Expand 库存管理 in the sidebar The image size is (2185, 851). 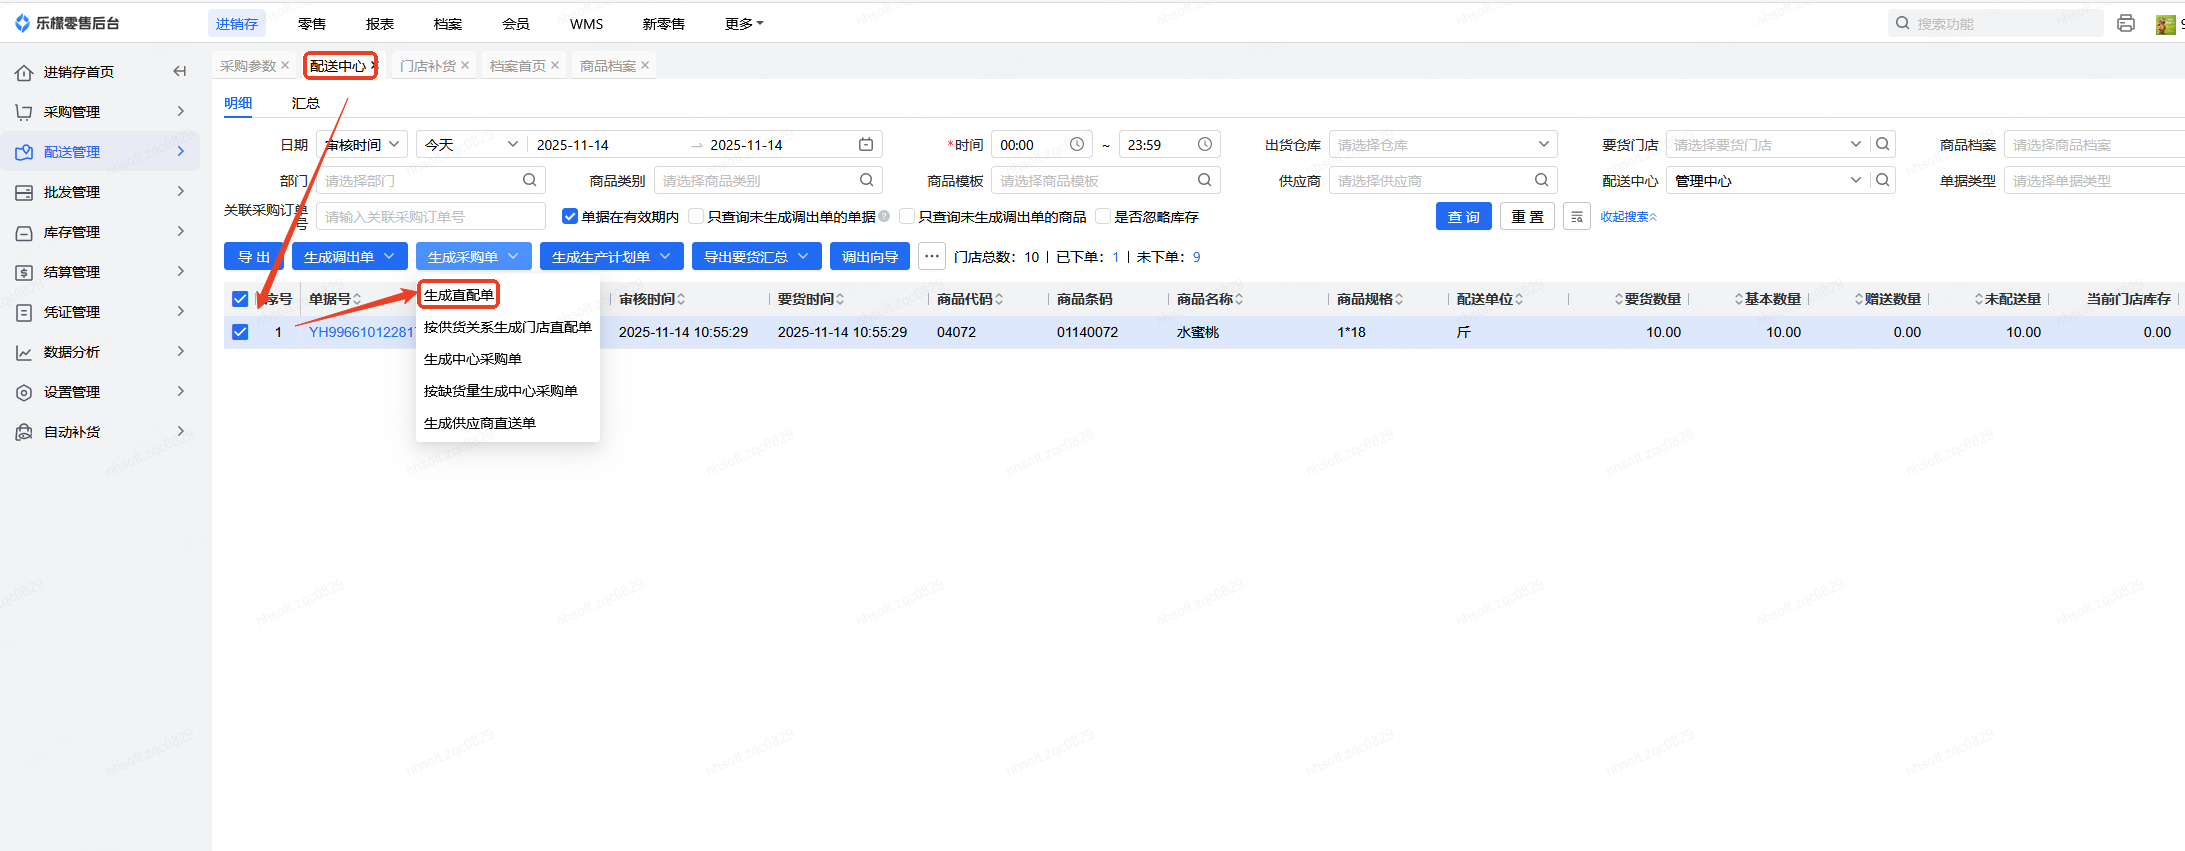click(x=100, y=232)
